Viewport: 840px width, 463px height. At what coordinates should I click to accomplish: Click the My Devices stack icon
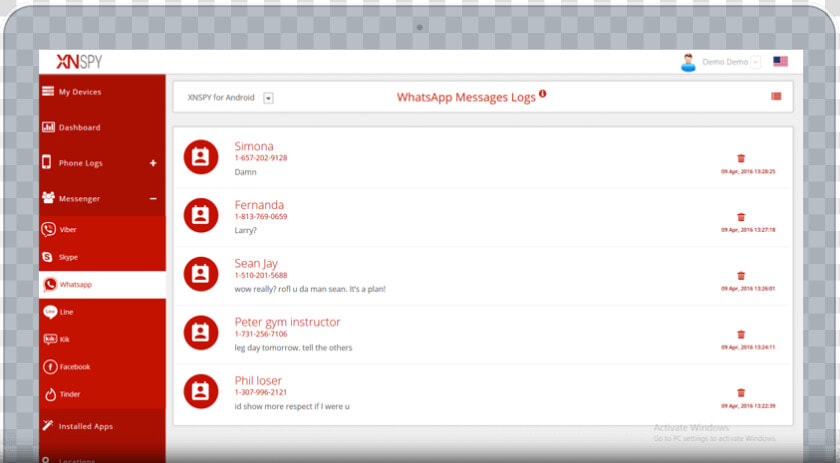click(48, 91)
